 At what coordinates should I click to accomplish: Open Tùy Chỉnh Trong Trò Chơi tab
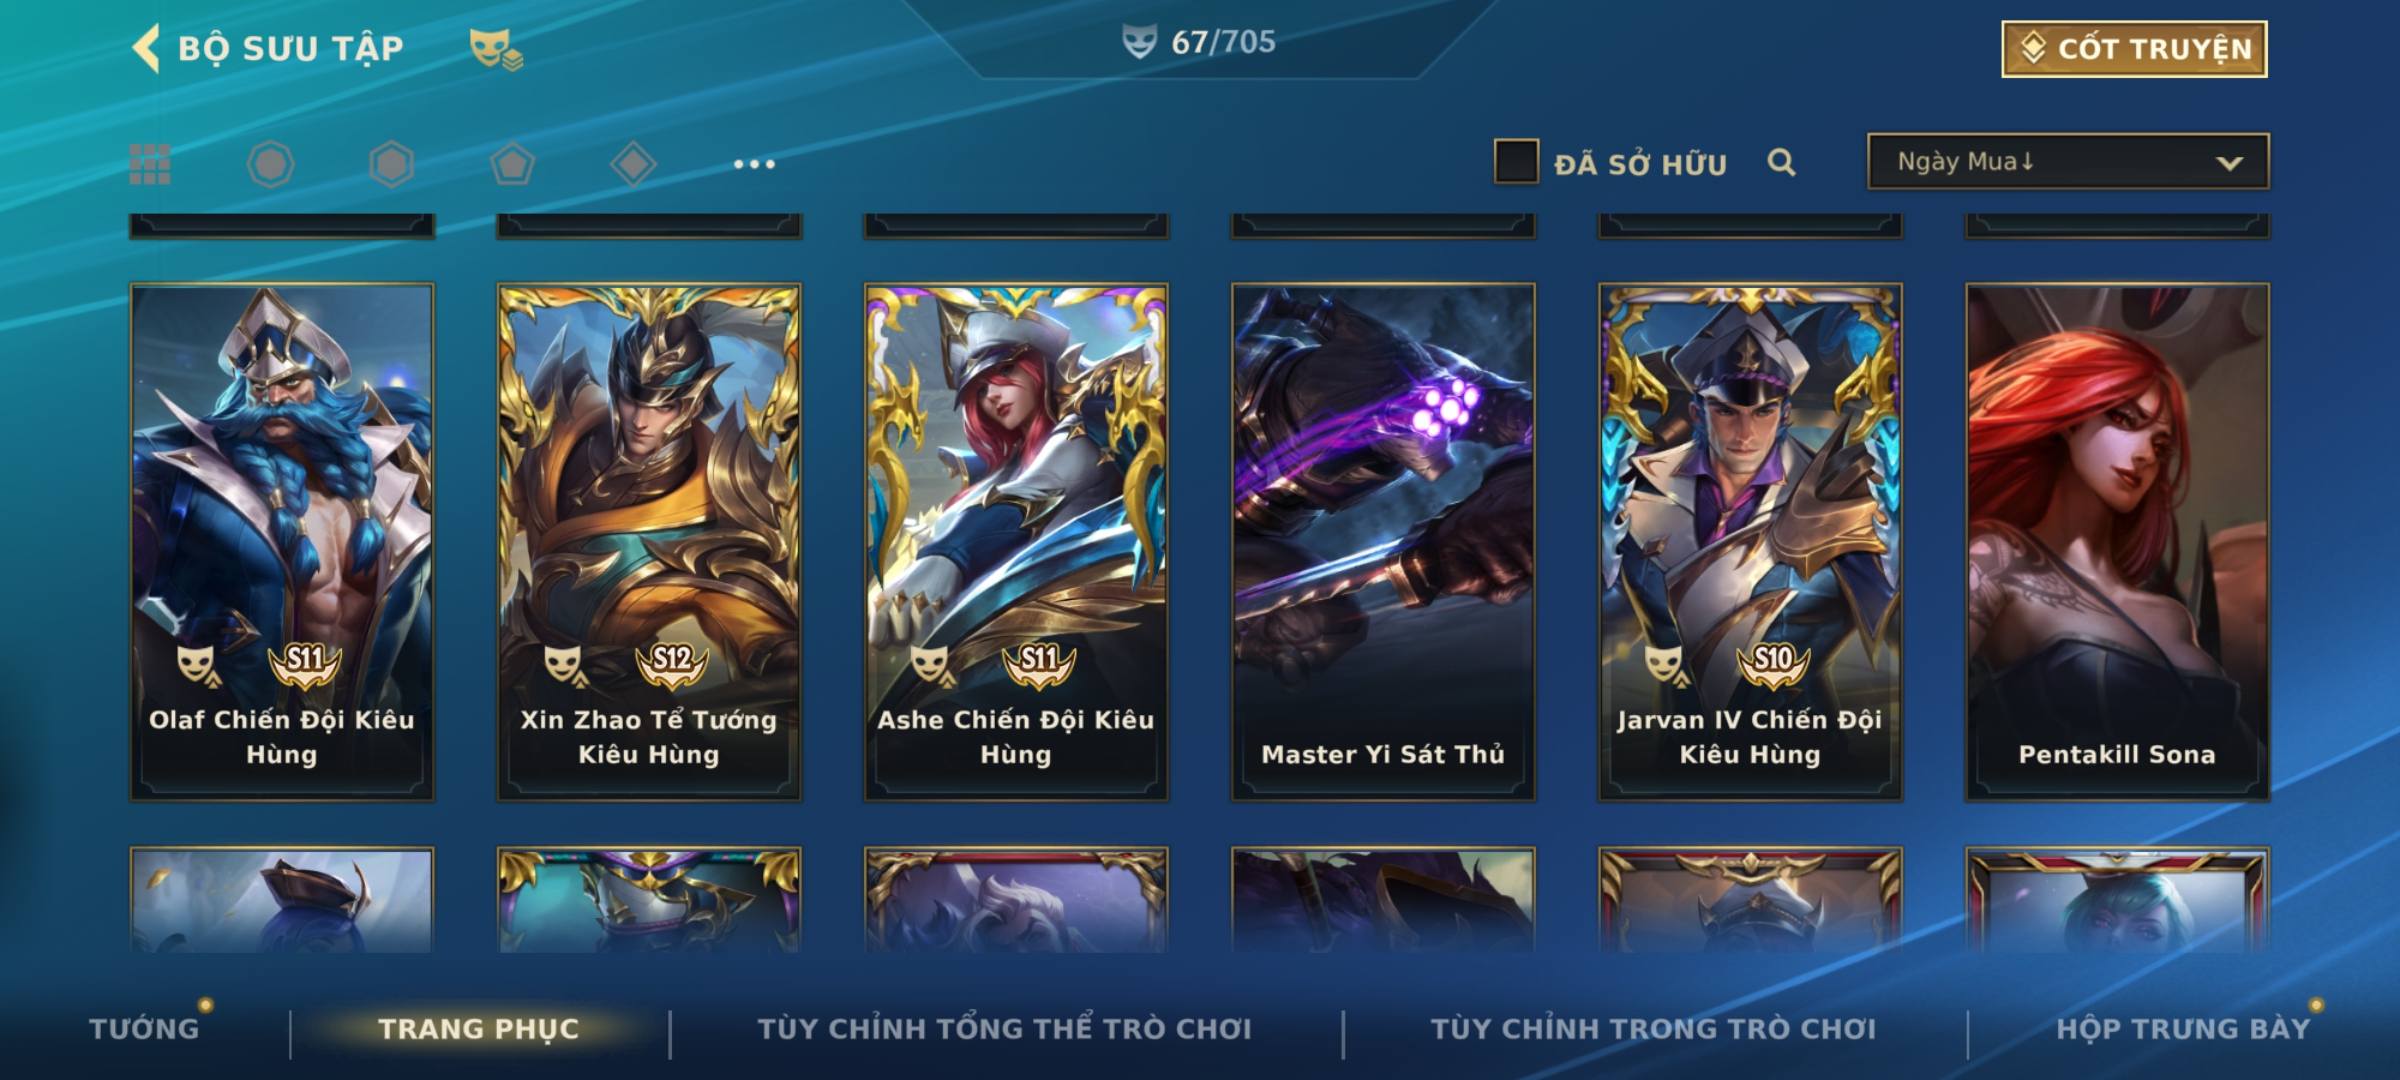tap(1654, 1028)
